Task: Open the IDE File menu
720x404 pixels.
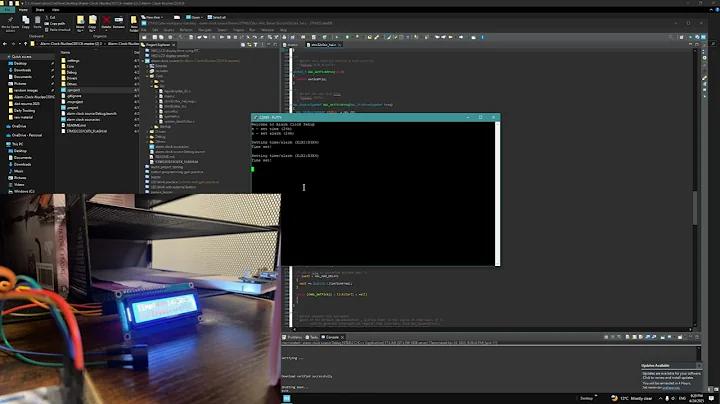Action: 144,30
